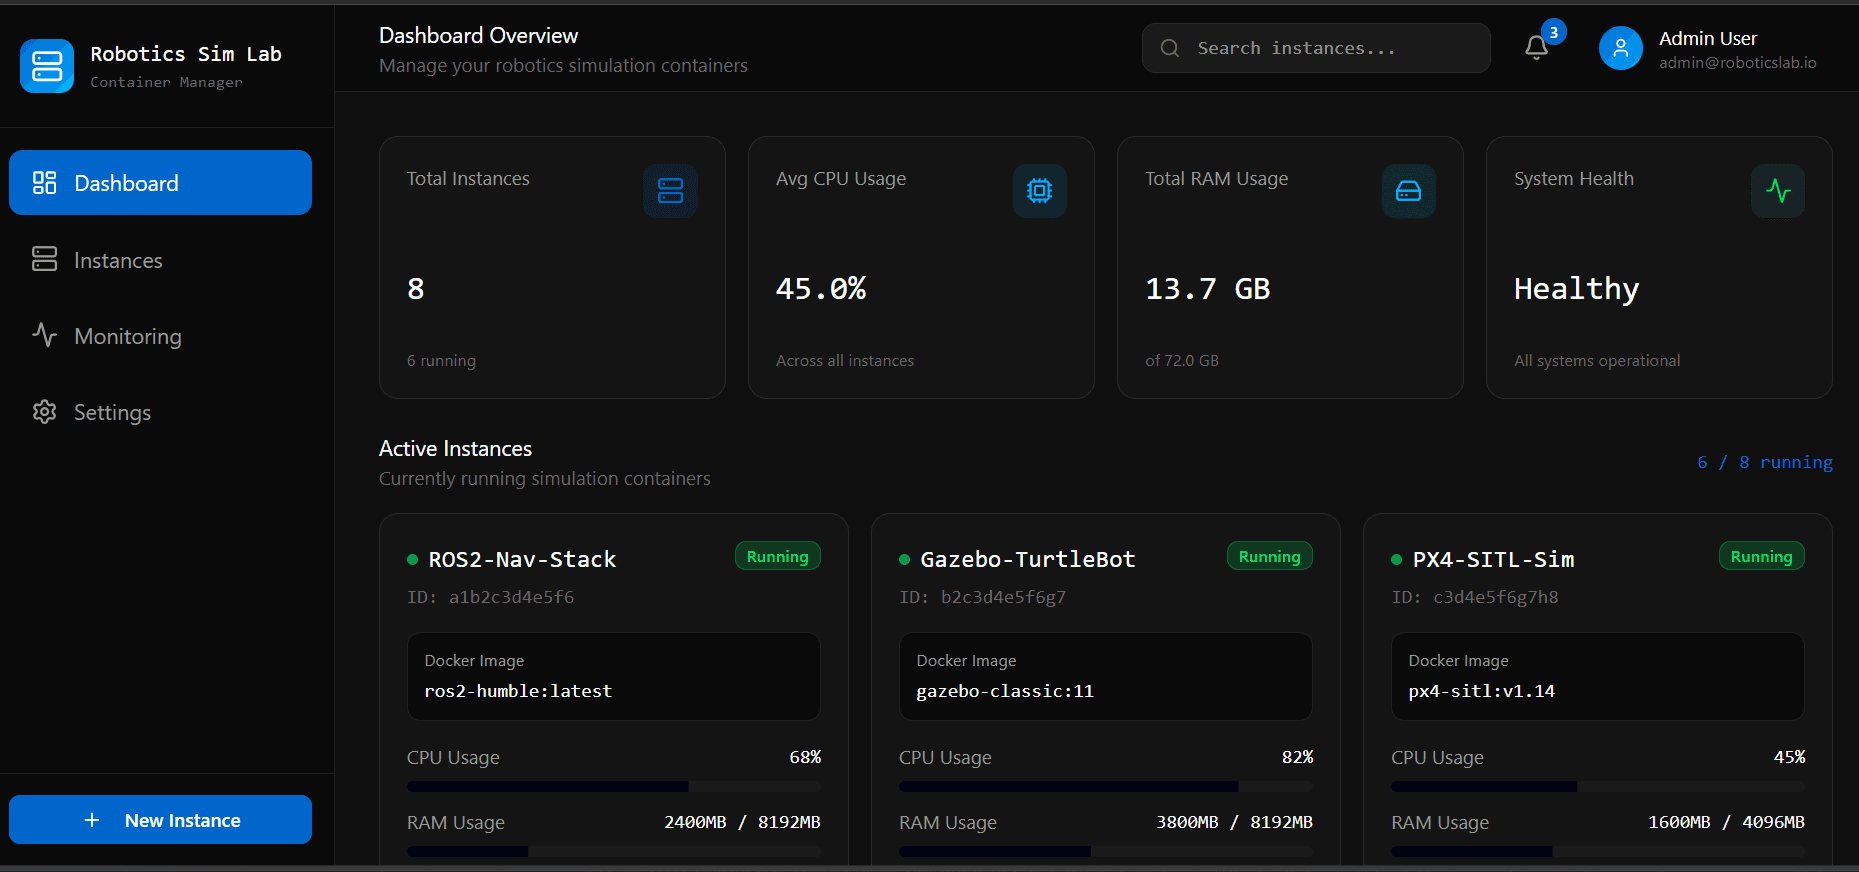Click the Avg CPU Usage chip icon
Screen dimensions: 1859x872
coord(1039,191)
